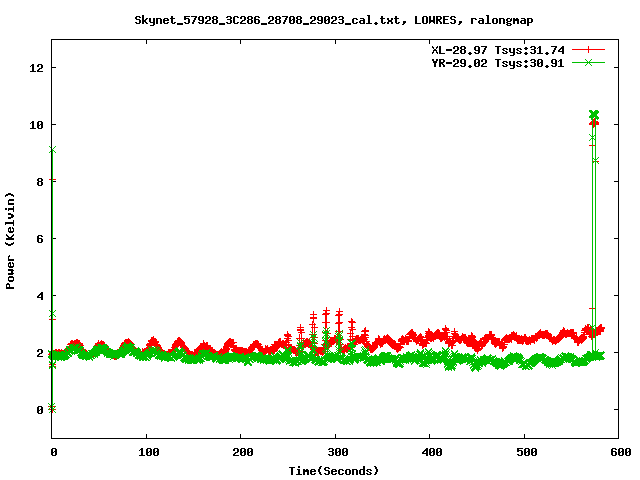Image resolution: width=640 pixels, height=480 pixels.
Task: Click the x-axis tick label 600
Action: (620, 452)
